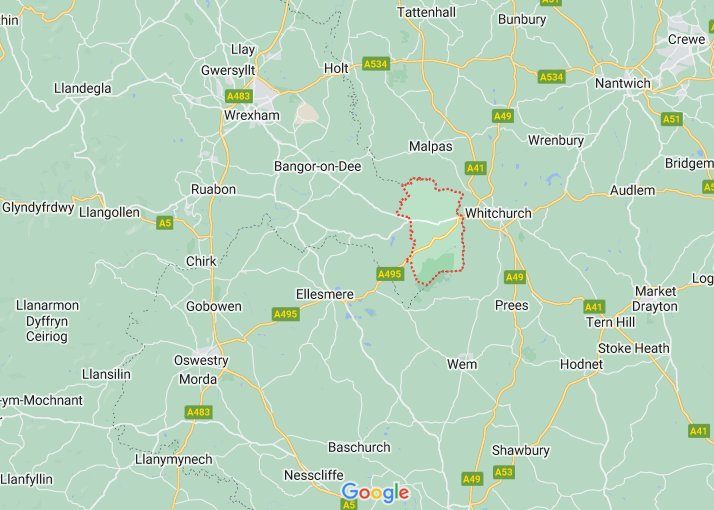Select the Wrexham town label
The image size is (714, 510).
[x=252, y=115]
